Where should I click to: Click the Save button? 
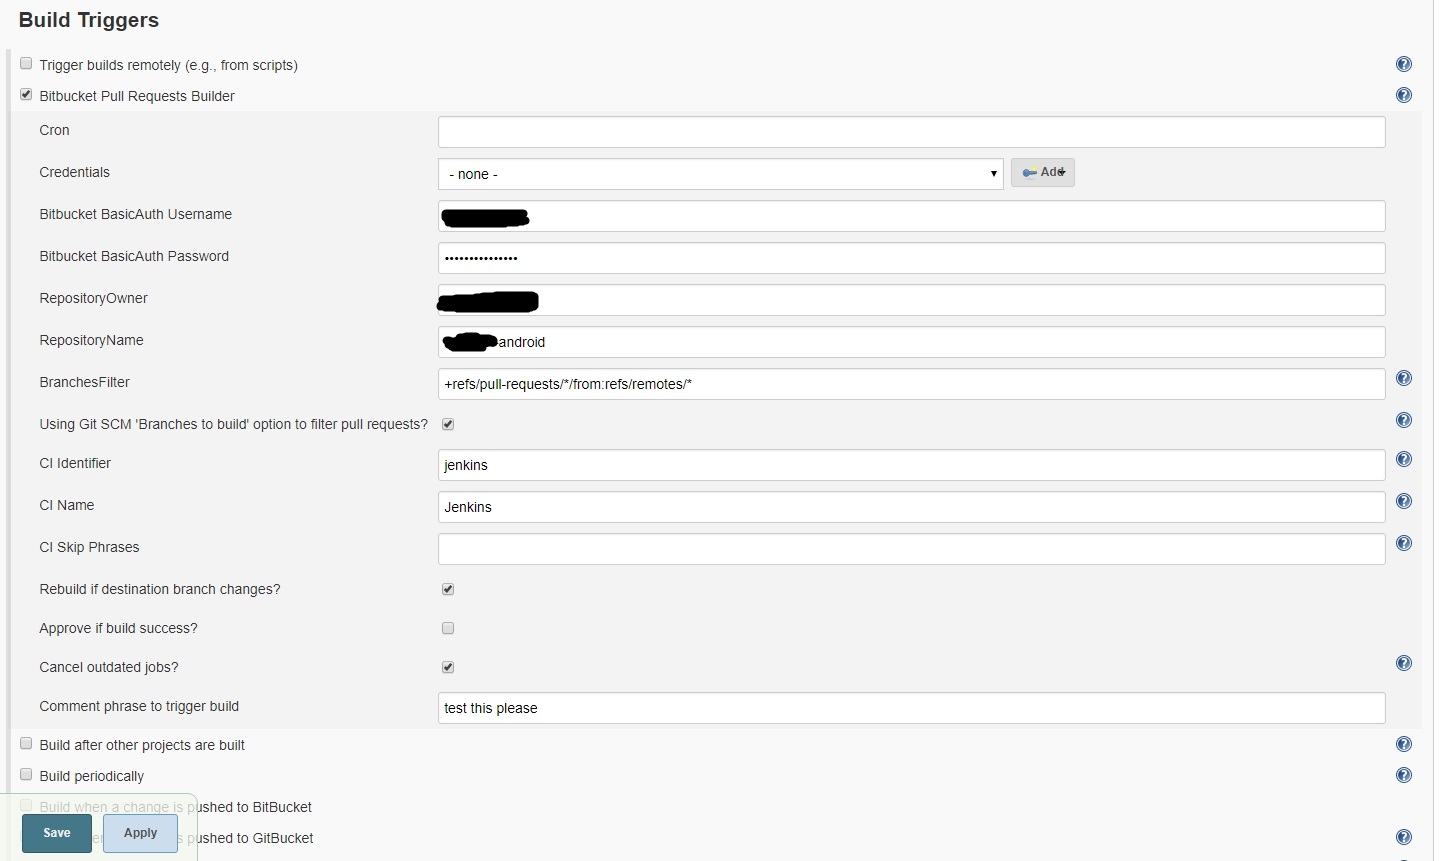click(57, 833)
